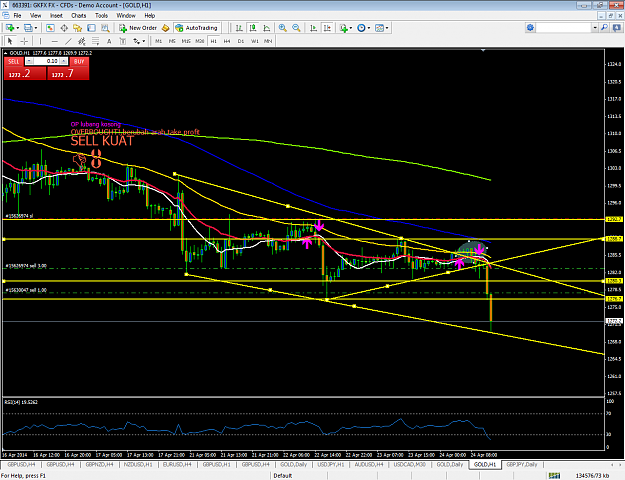Draw a trendline with the trendline tool
This screenshot has height=480, width=625.
coord(68,41)
